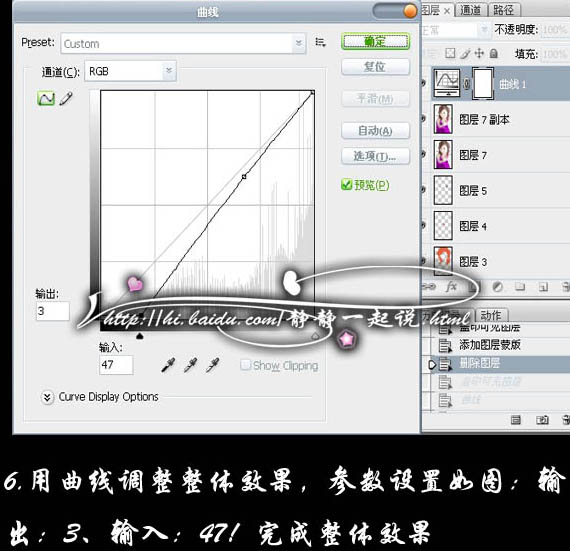This screenshot has height=551, width=570.
Task: Click the lock image pixels brush icon
Action: point(465,54)
